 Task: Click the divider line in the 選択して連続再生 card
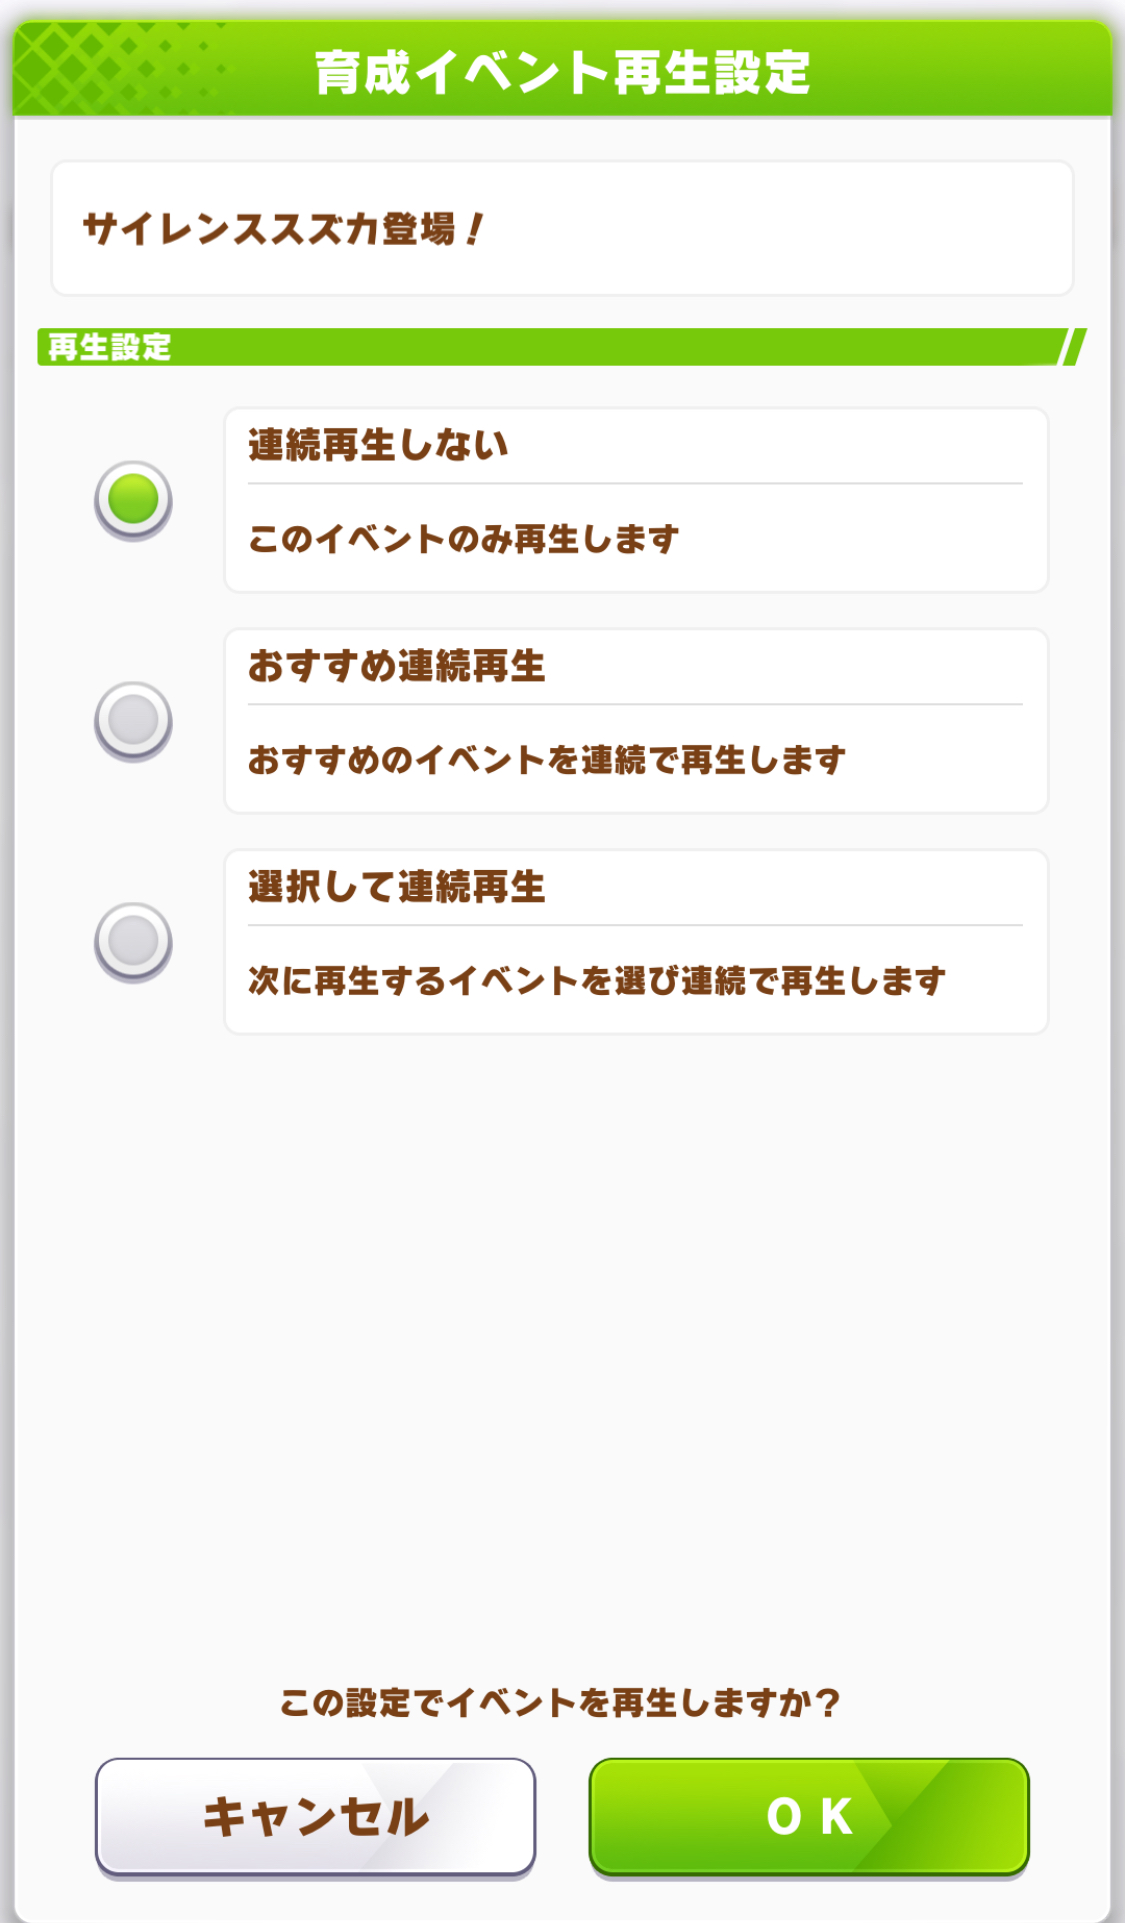click(635, 926)
